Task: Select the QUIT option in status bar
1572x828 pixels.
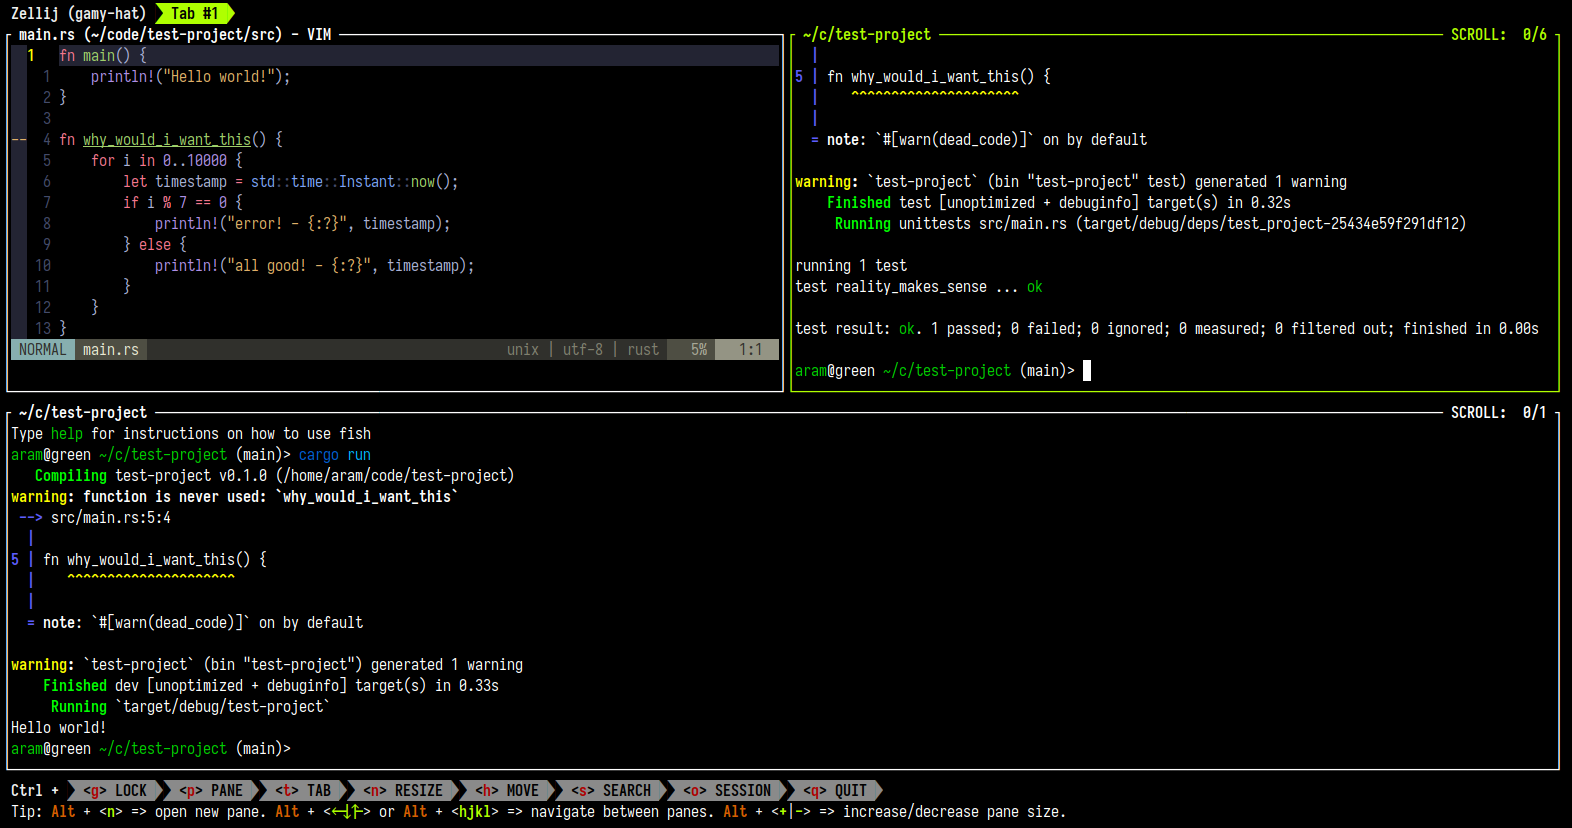Action: click(835, 790)
